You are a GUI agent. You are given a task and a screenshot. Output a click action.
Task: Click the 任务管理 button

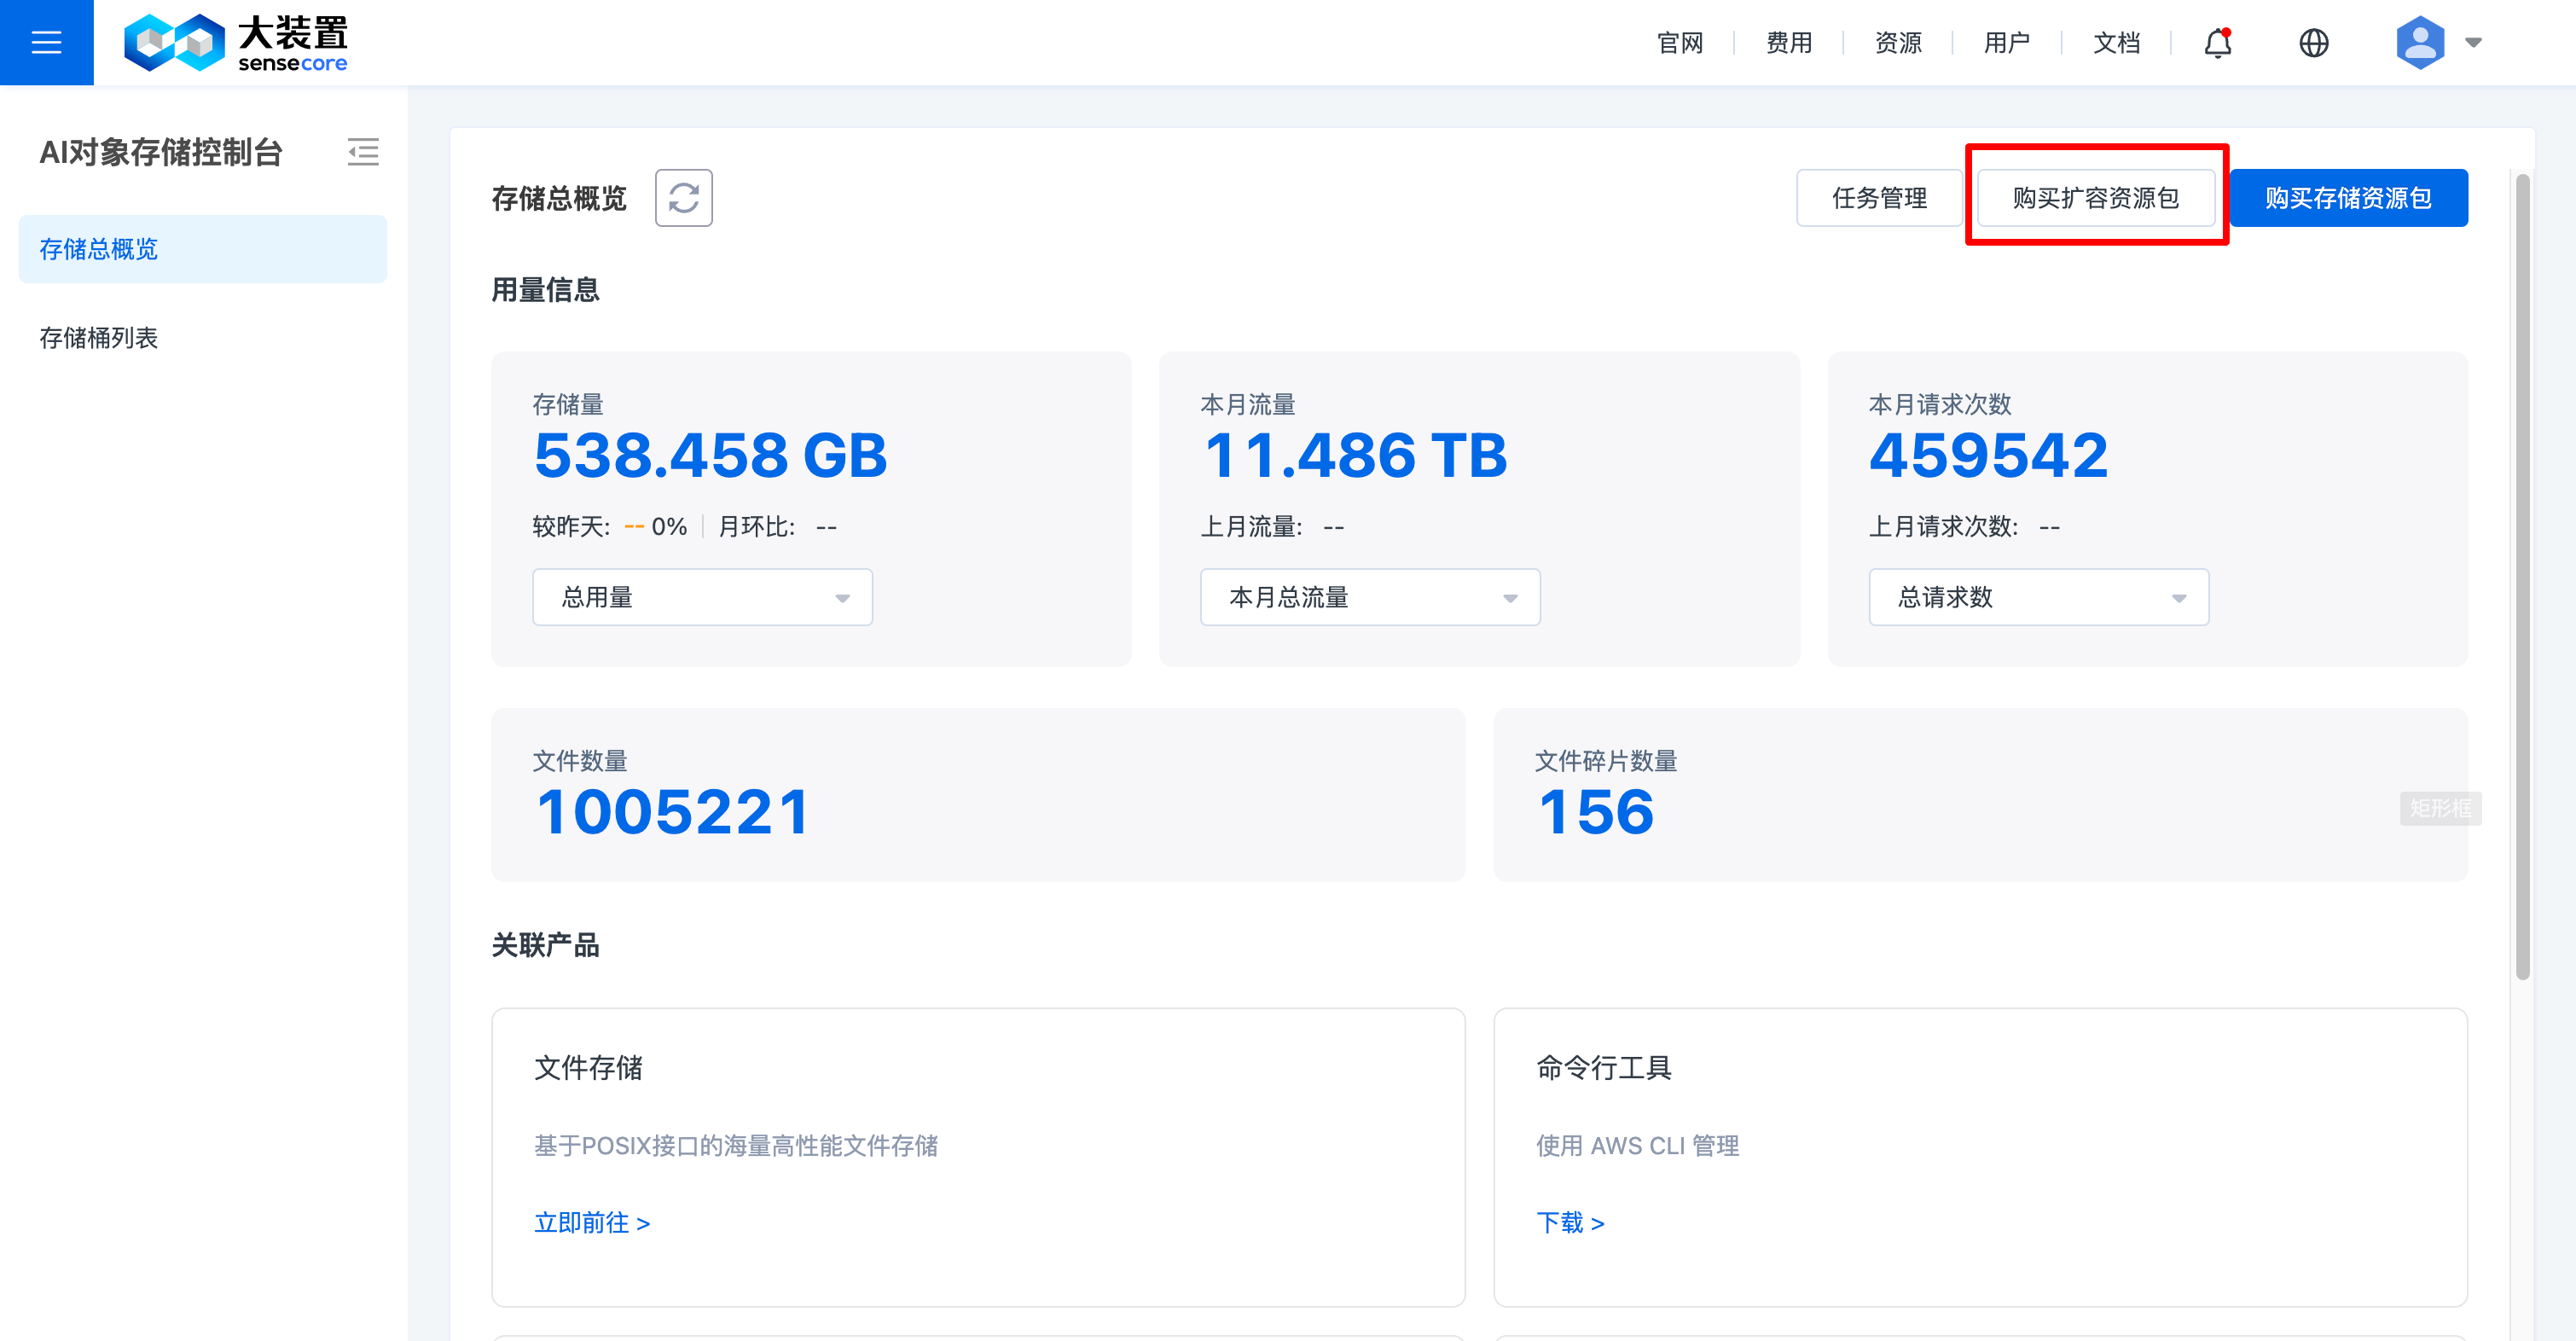pos(1878,198)
